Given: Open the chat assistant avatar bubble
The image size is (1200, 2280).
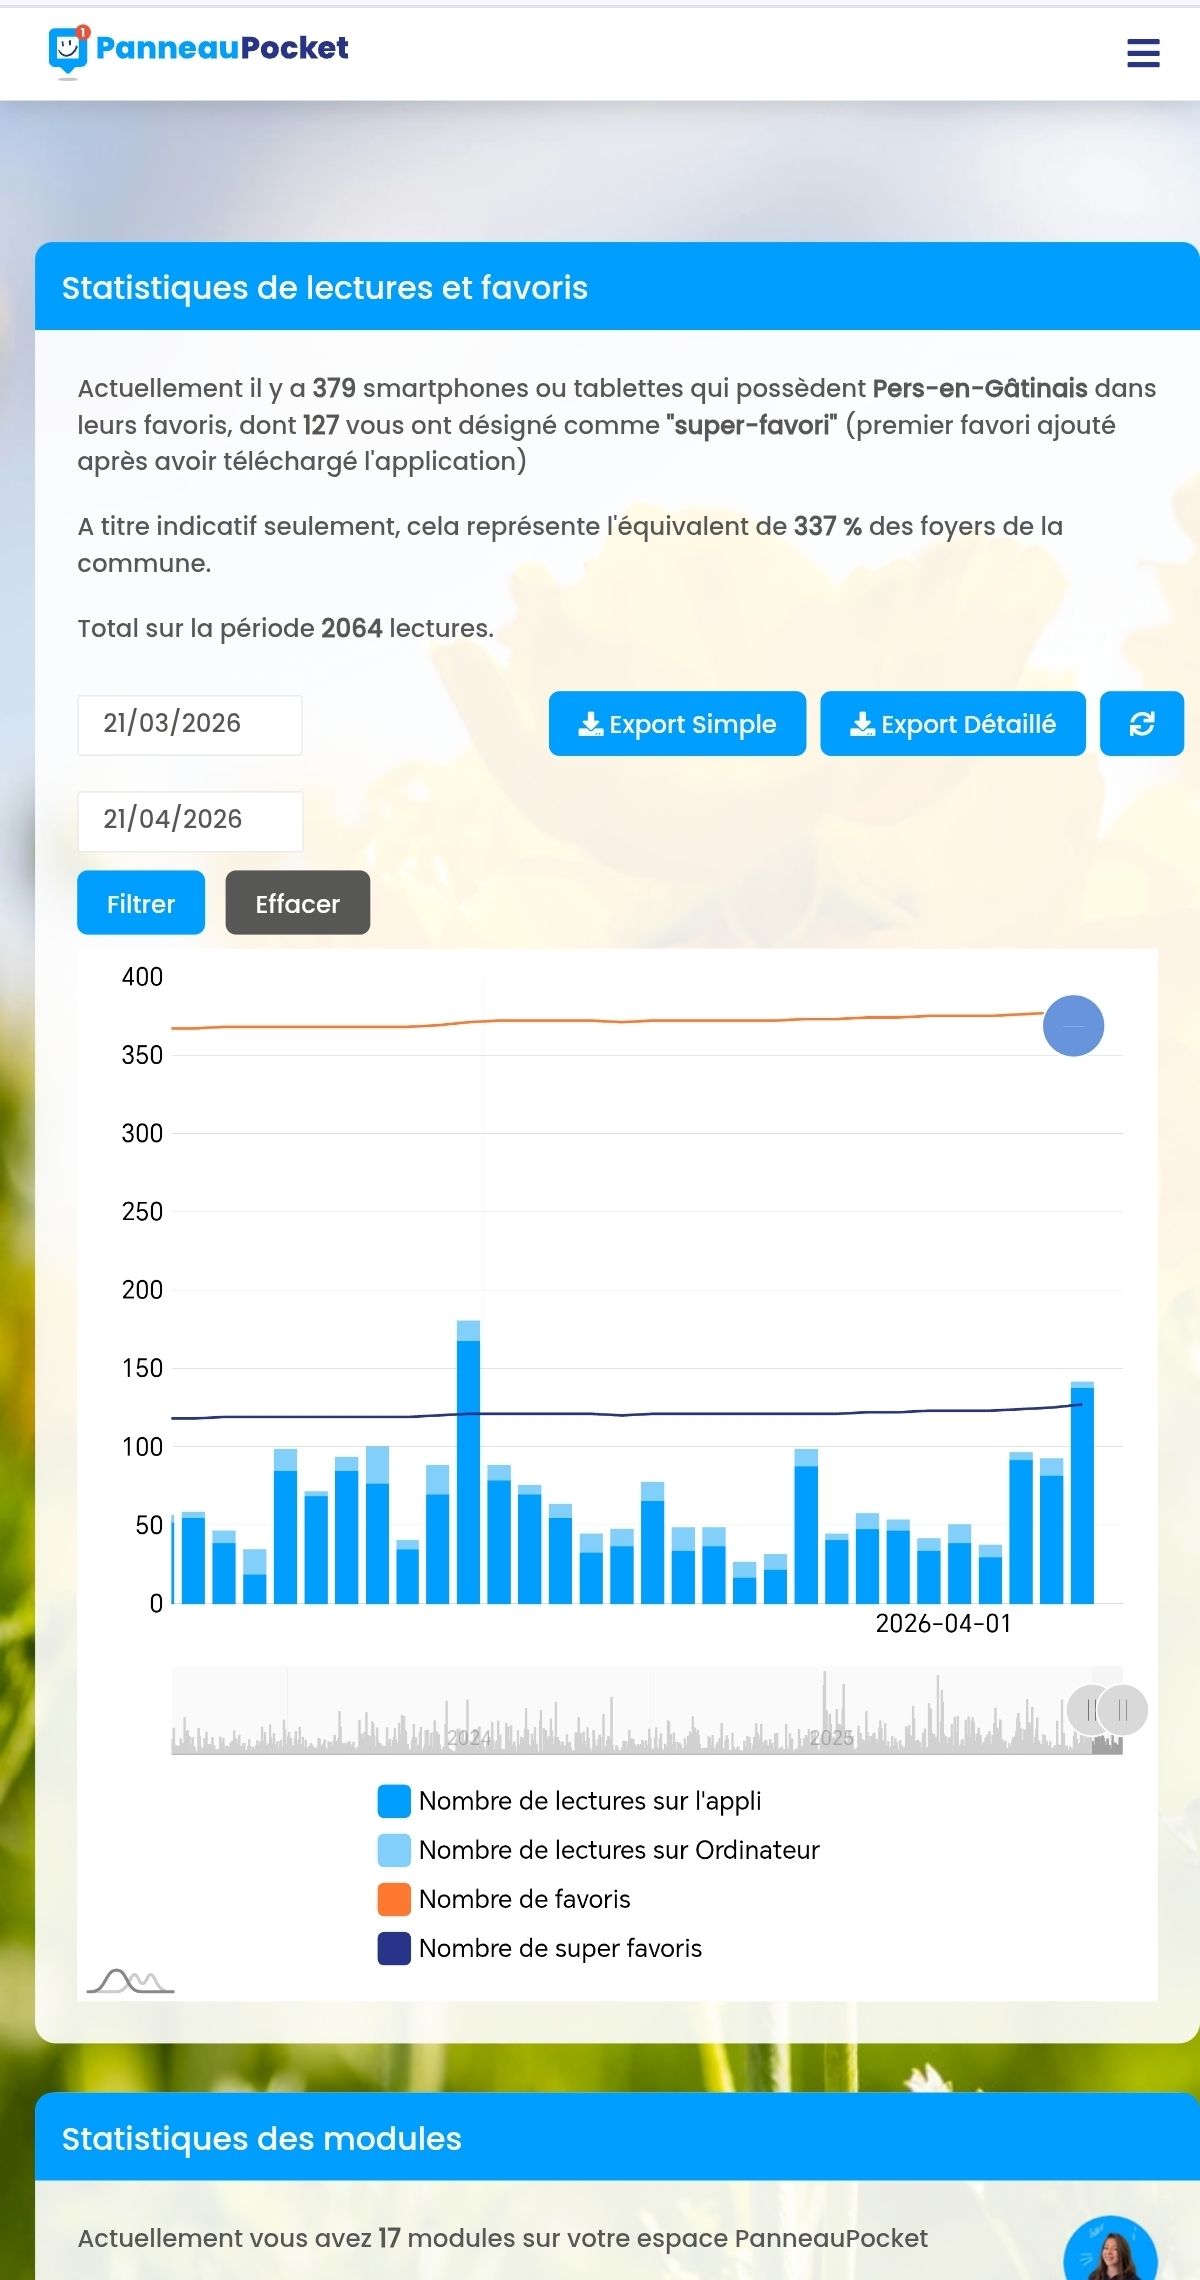Looking at the screenshot, I should click(x=1110, y=2255).
